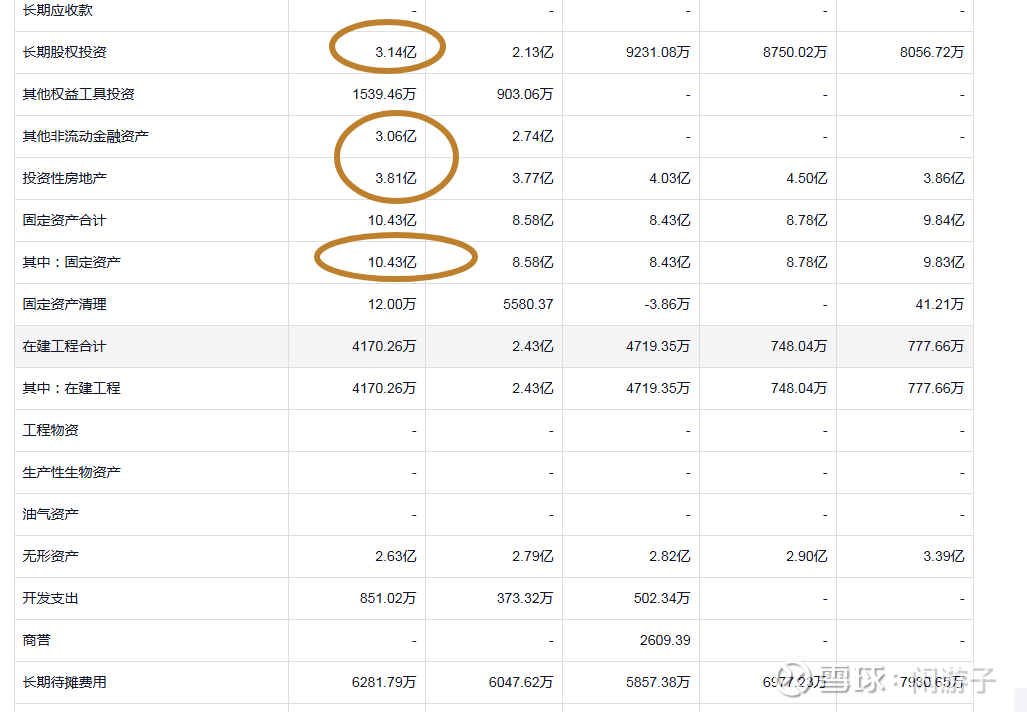Click the 其他非流动金融资产 row label
The height and width of the screenshot is (712, 1027).
(85, 137)
